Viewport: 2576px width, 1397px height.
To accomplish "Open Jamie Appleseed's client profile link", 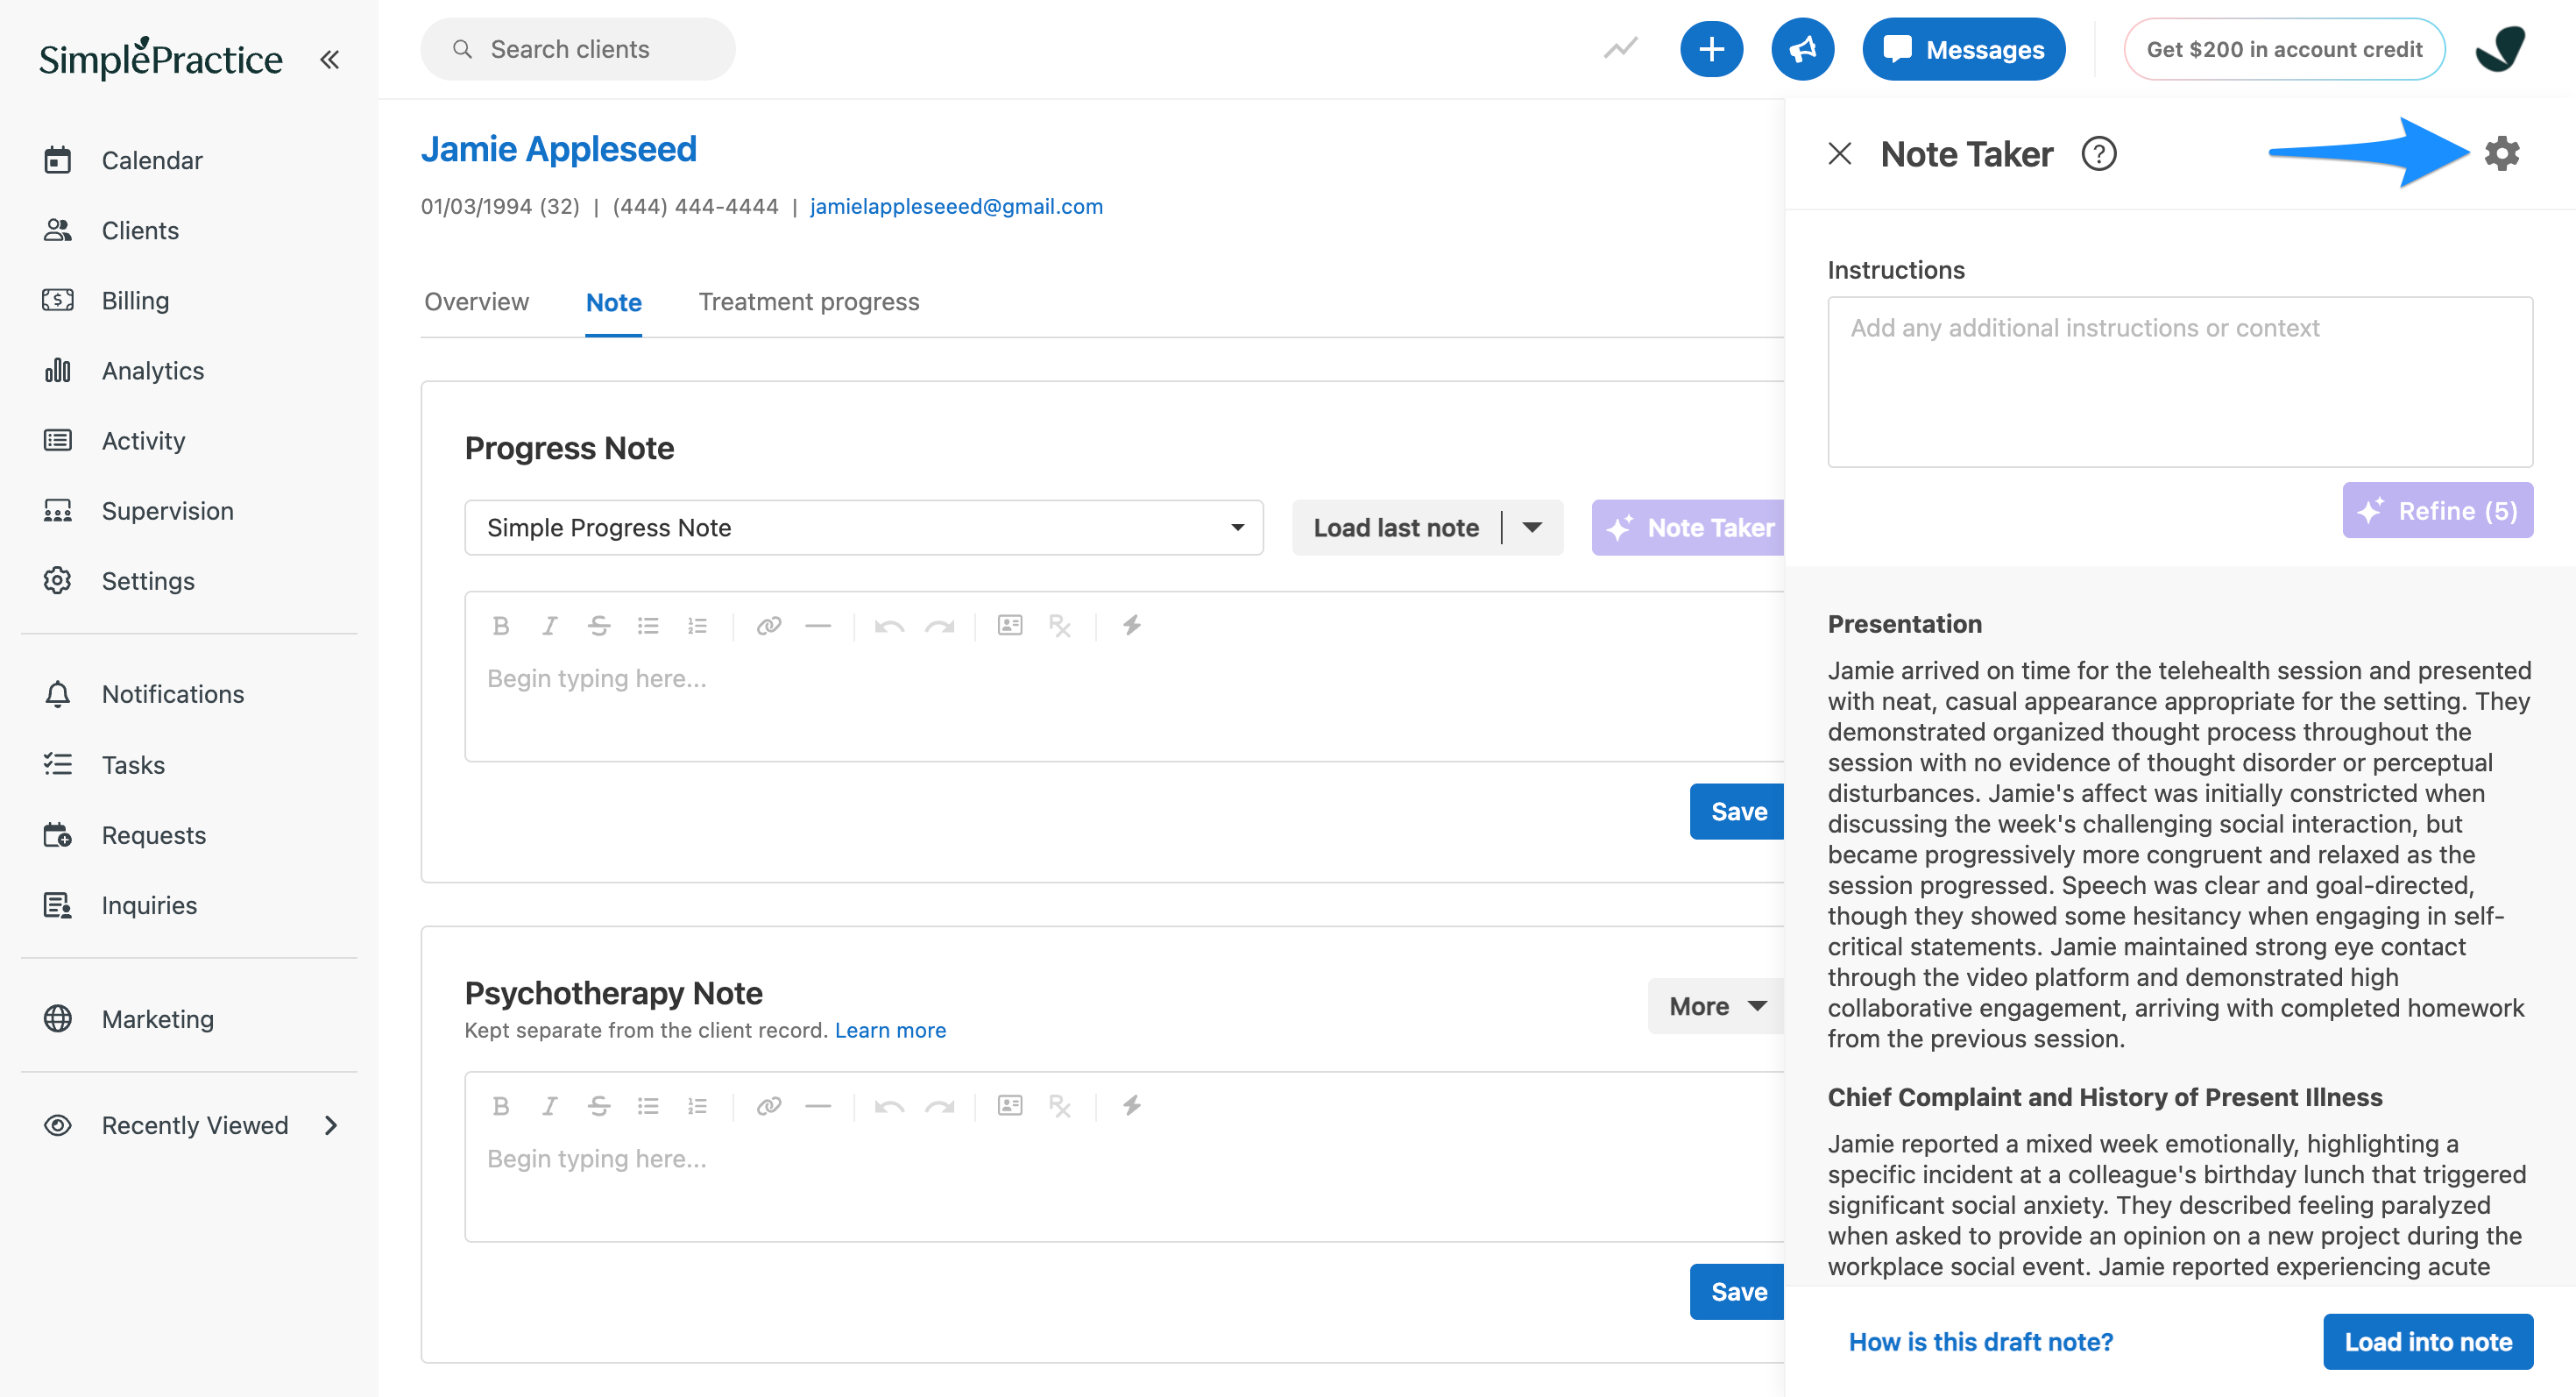I will pos(558,149).
